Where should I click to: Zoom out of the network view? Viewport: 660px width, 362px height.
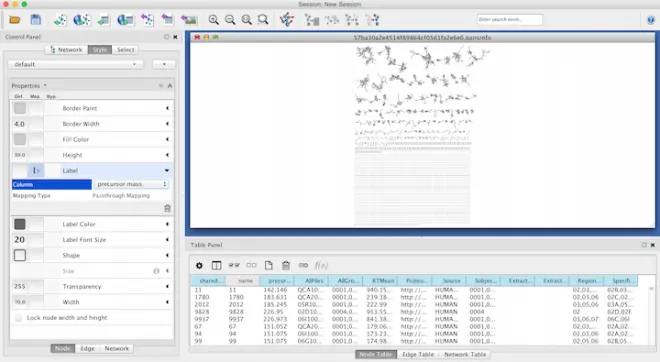(x=230, y=20)
